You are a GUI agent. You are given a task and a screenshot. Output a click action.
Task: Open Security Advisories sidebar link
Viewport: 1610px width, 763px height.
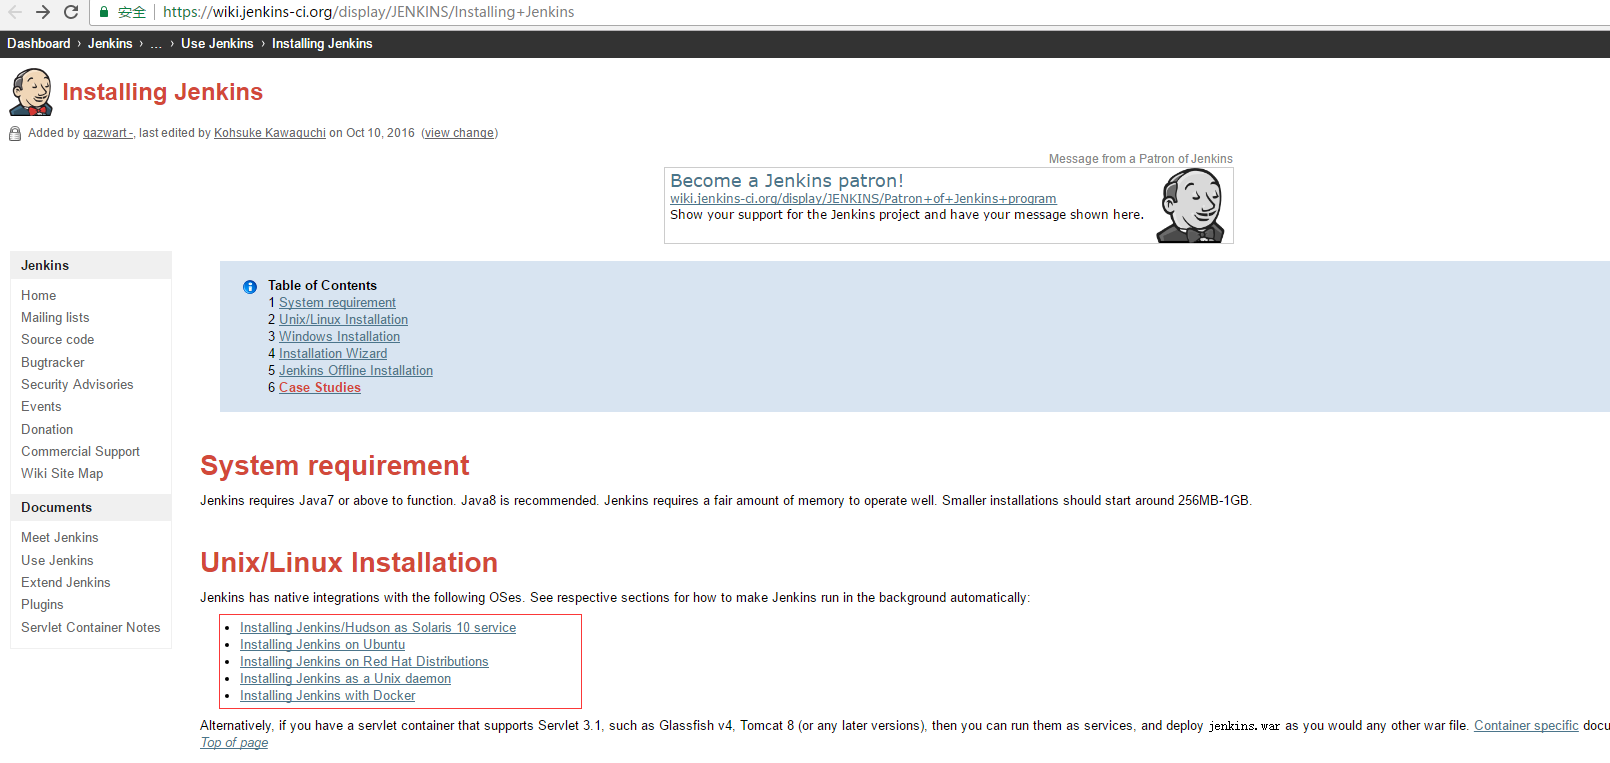(77, 385)
